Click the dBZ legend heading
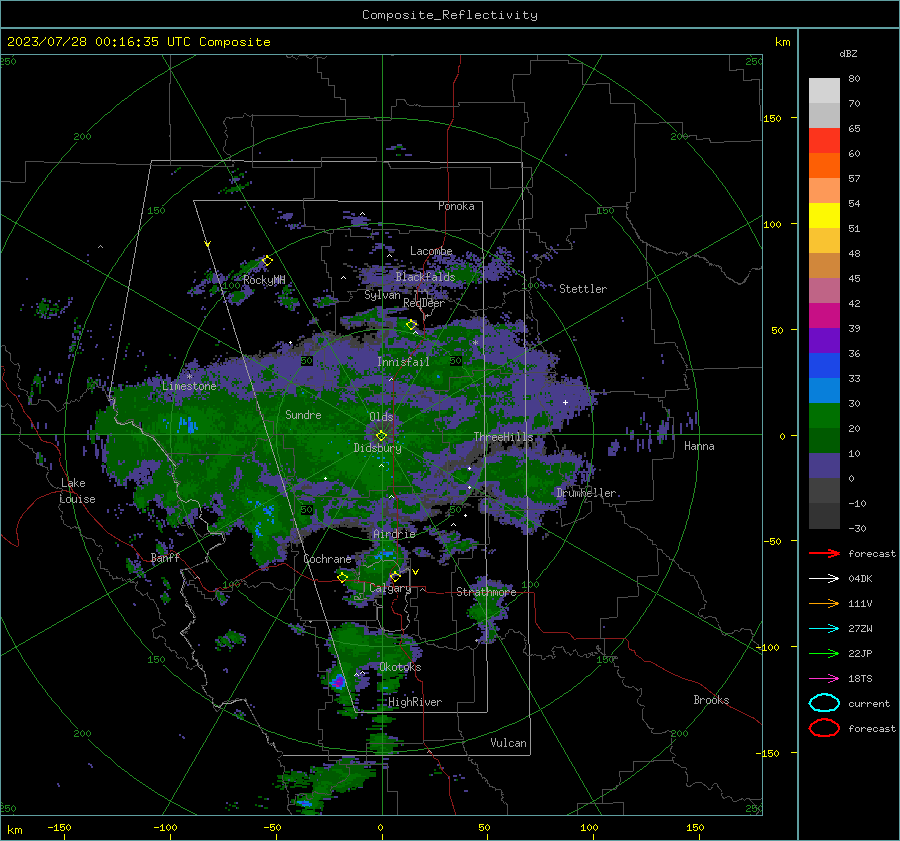Screen dimensions: 900x841 (x=848, y=53)
